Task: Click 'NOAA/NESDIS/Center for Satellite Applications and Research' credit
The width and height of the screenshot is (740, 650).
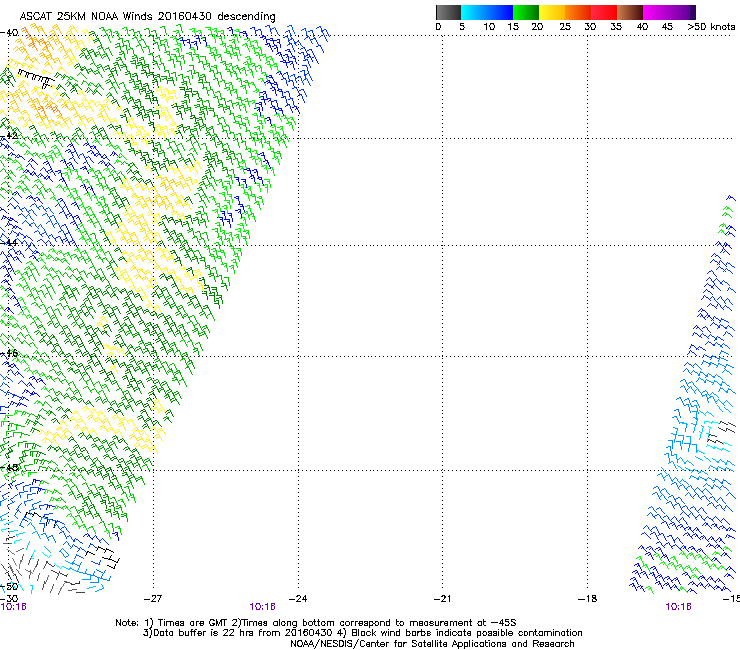Action: (432, 644)
